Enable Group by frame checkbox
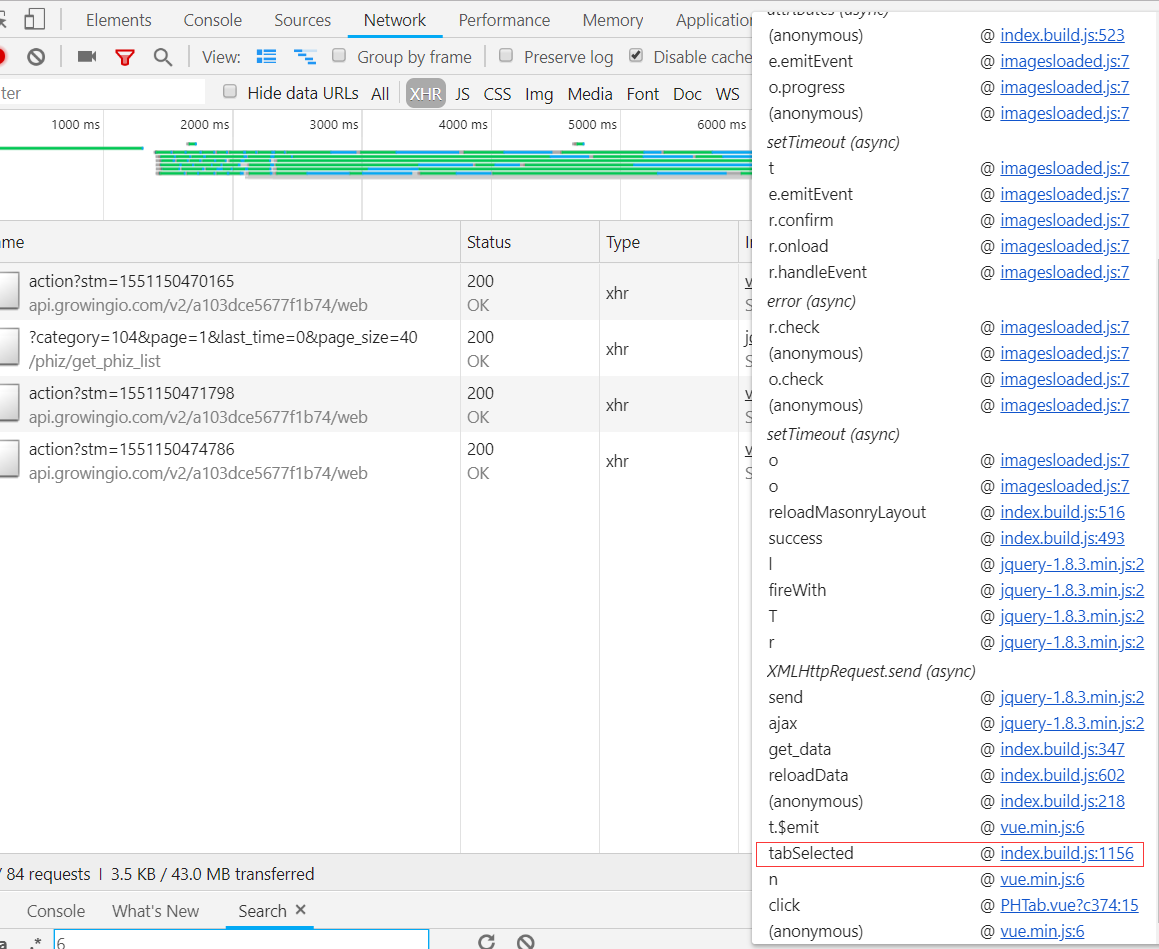1159x949 pixels. (x=339, y=55)
